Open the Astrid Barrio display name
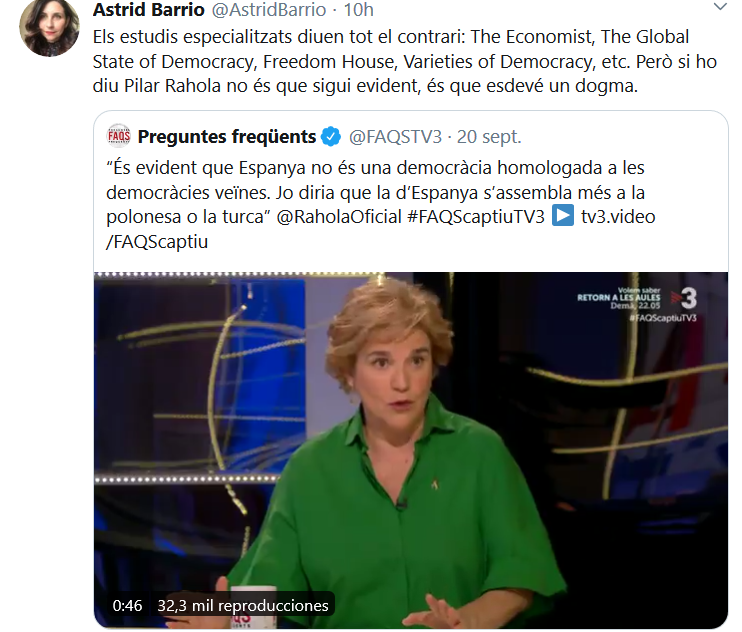Viewport: 742px width, 632px height. coord(149,9)
